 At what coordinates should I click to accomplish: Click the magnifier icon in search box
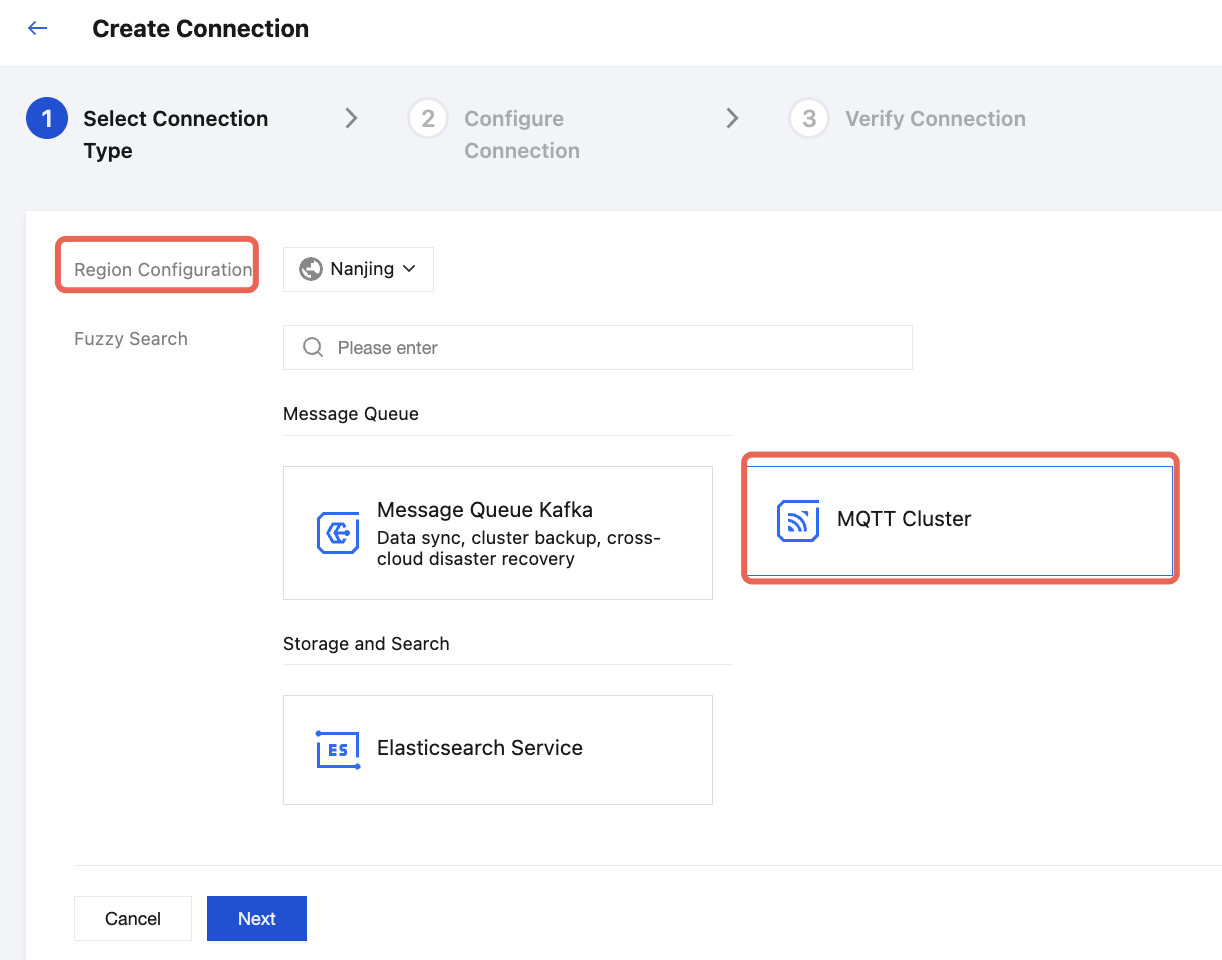point(313,348)
